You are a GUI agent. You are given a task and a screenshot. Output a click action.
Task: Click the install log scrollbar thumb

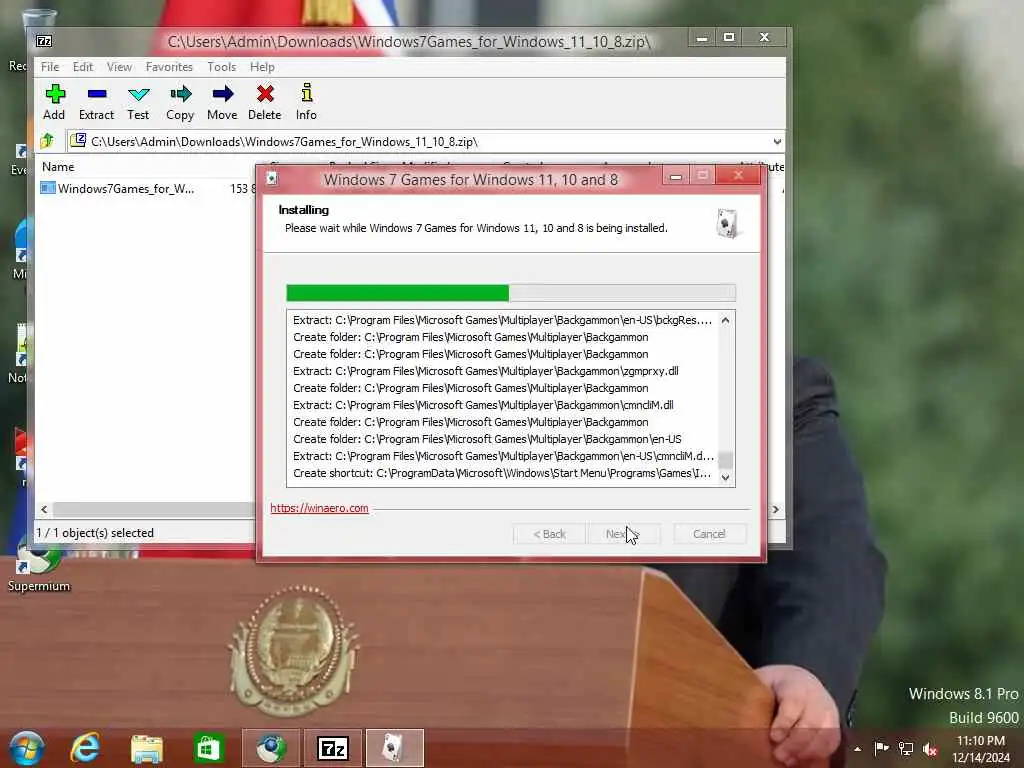point(725,459)
